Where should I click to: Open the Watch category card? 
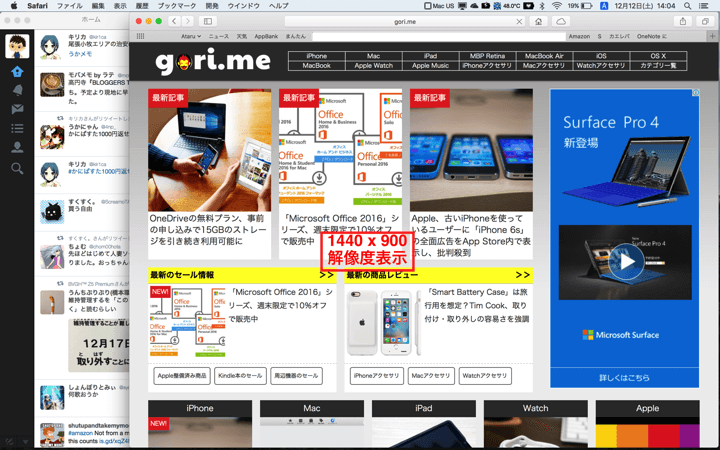(535, 425)
